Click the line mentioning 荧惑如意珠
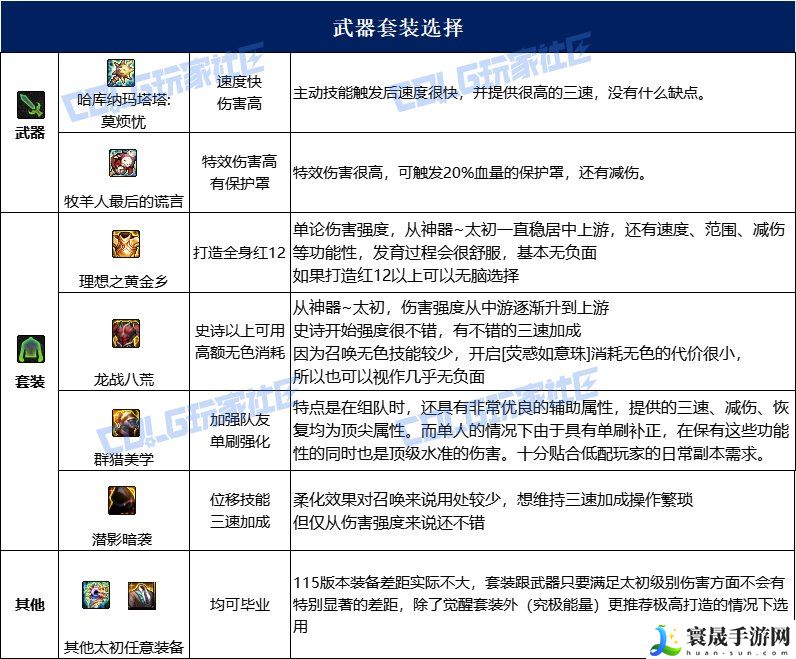The image size is (796, 659). (517, 353)
